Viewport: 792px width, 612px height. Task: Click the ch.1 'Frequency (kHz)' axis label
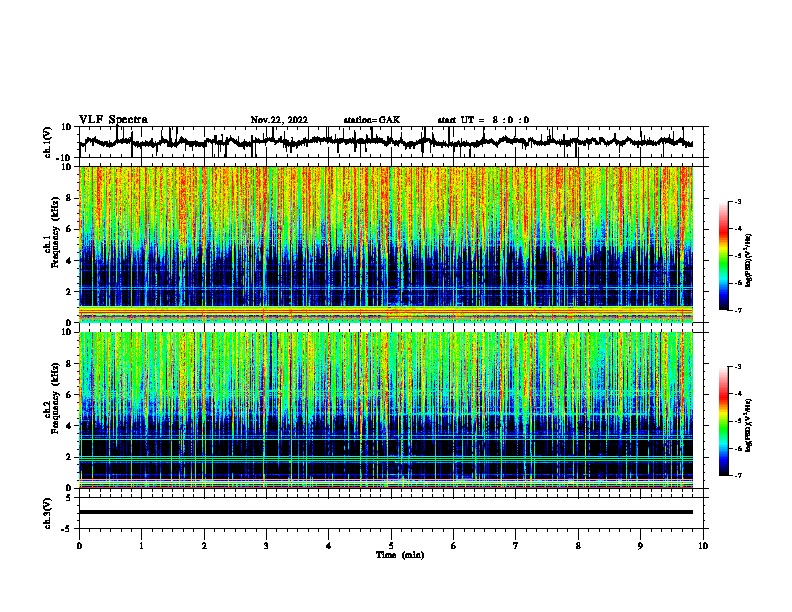[x=55, y=232]
